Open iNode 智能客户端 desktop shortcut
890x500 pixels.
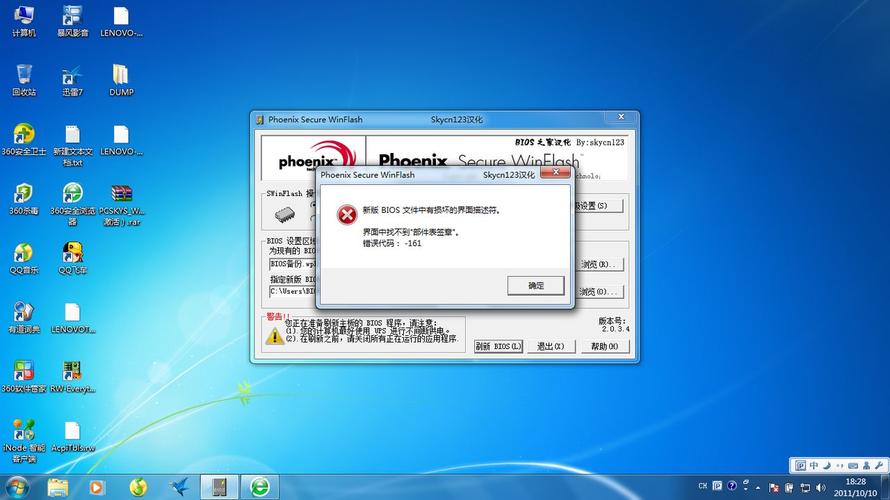[x=24, y=442]
